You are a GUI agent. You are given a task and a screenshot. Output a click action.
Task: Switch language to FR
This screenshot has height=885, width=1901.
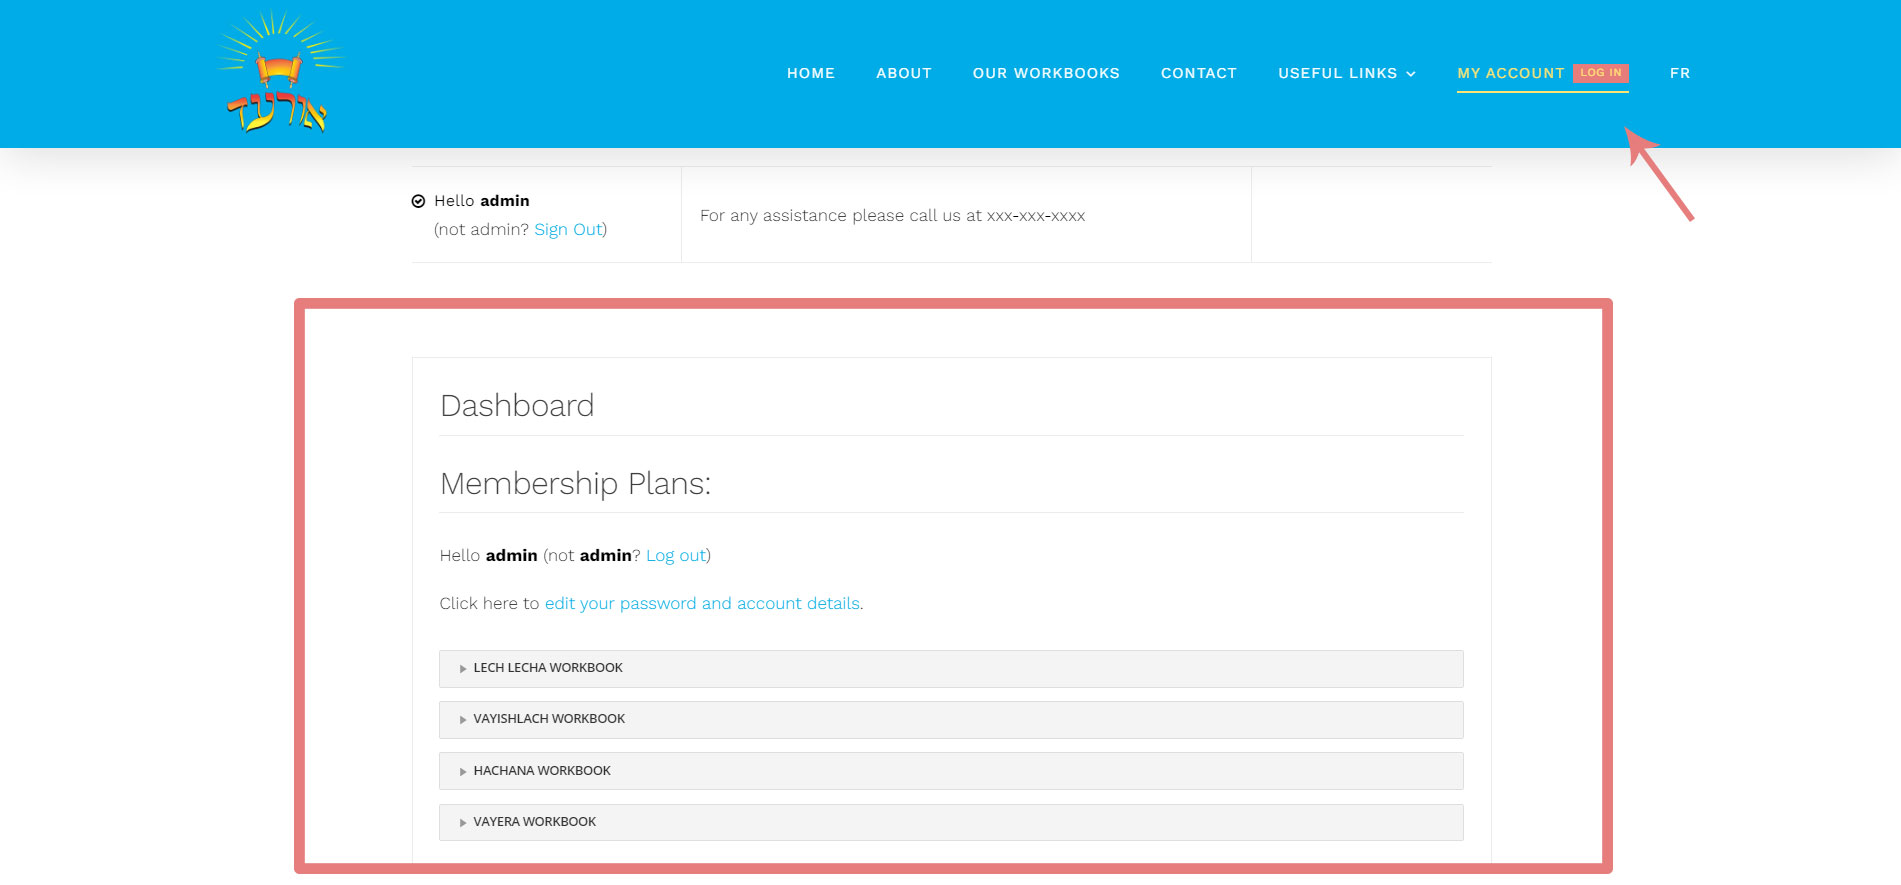[x=1679, y=73]
